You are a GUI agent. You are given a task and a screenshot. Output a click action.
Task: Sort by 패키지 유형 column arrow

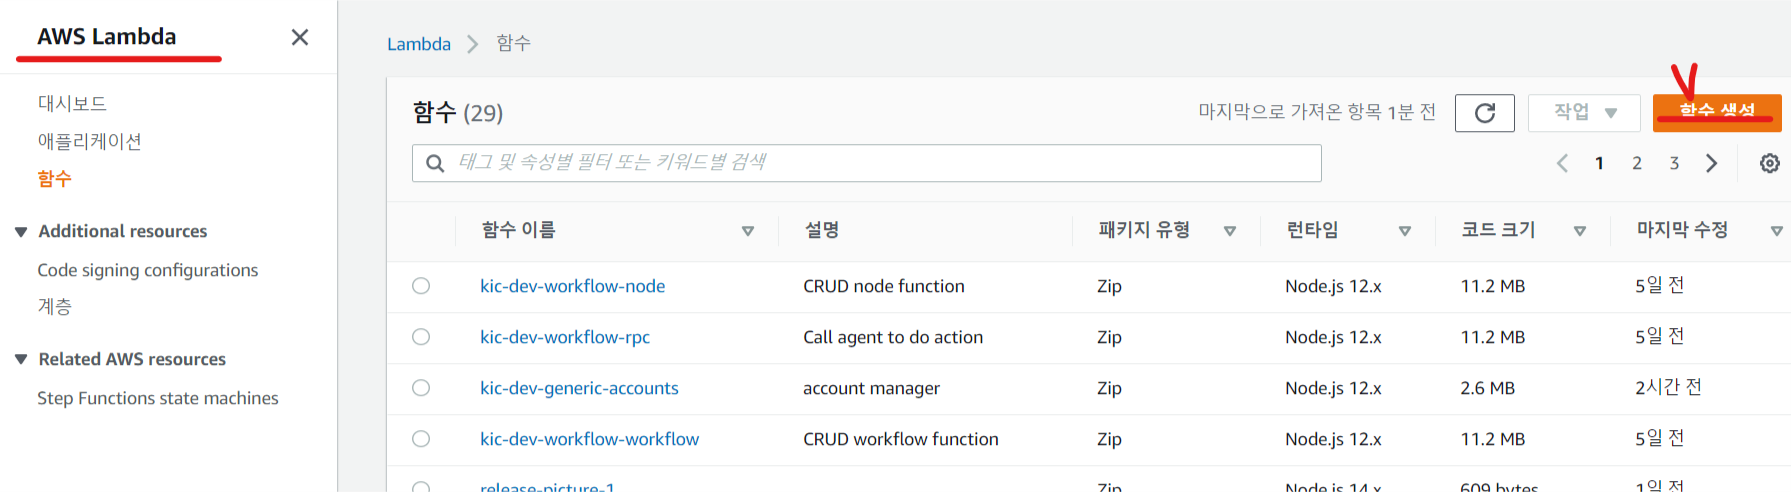pyautogui.click(x=1230, y=231)
